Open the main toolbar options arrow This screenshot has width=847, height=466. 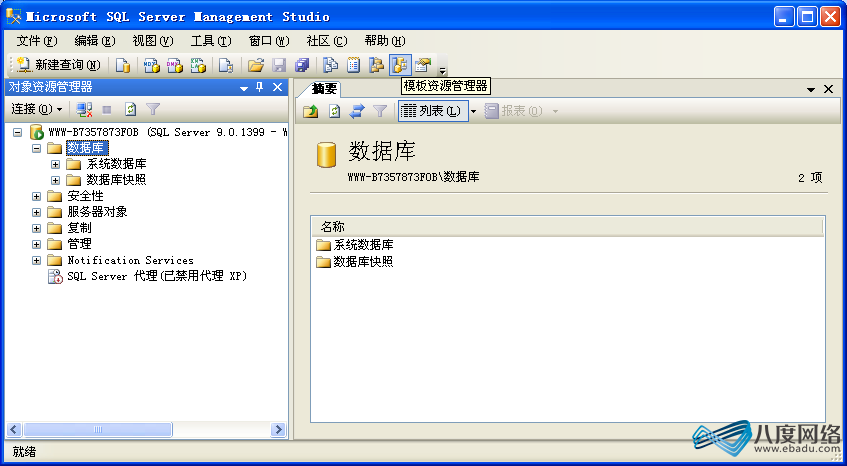tap(442, 69)
